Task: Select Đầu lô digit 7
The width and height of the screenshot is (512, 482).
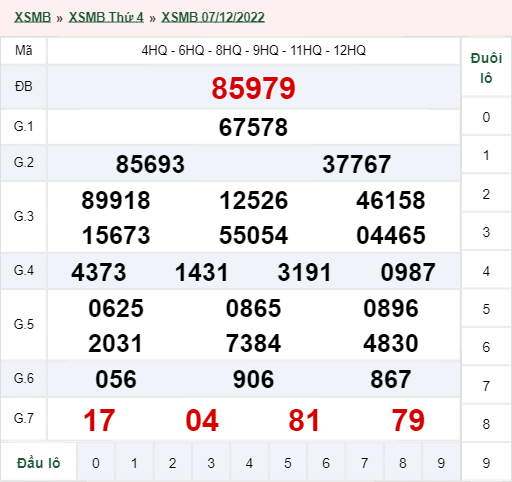Action: [x=364, y=463]
